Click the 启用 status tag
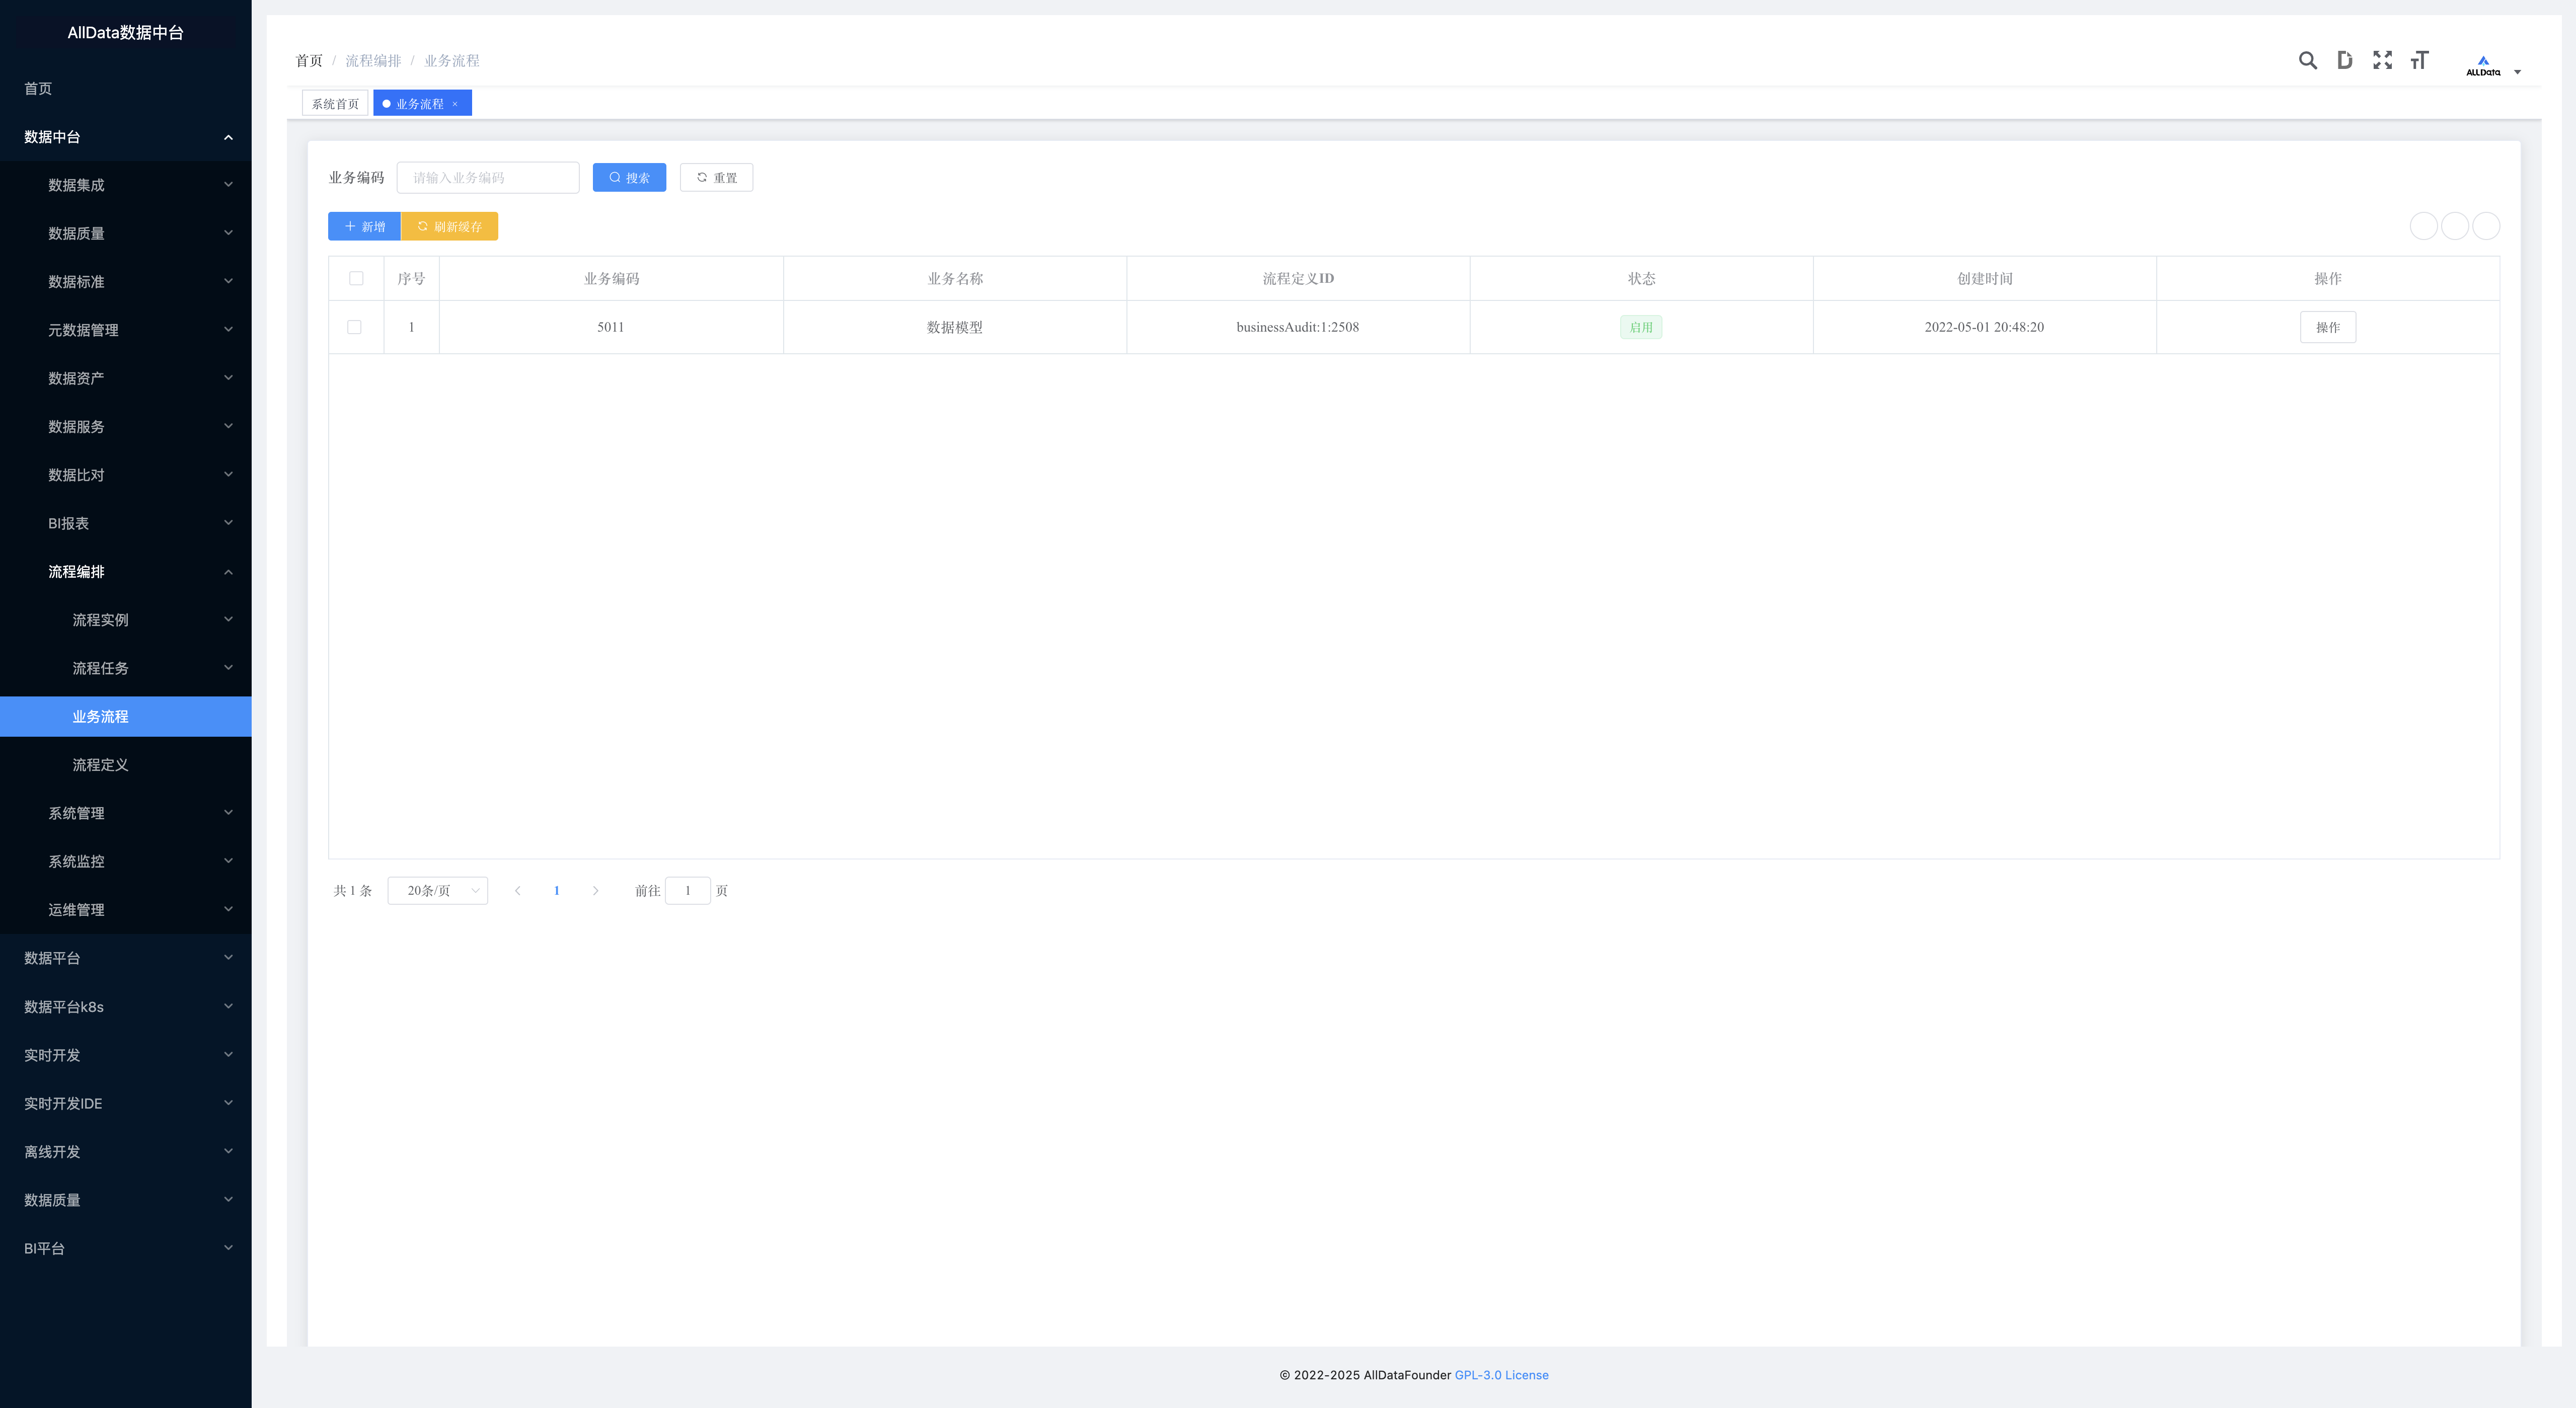2576x1408 pixels. tap(1641, 327)
